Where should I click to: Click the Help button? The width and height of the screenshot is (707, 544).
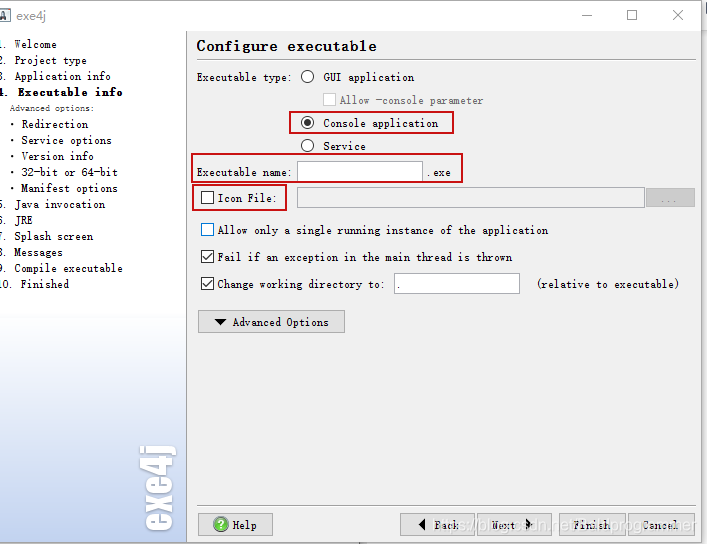tap(235, 525)
